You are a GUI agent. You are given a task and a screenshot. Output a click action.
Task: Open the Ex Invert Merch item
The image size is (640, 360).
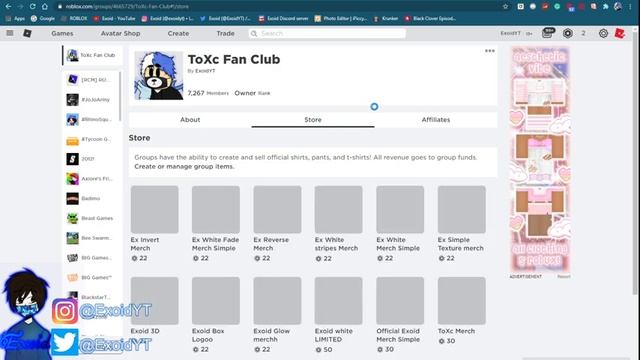pos(154,224)
